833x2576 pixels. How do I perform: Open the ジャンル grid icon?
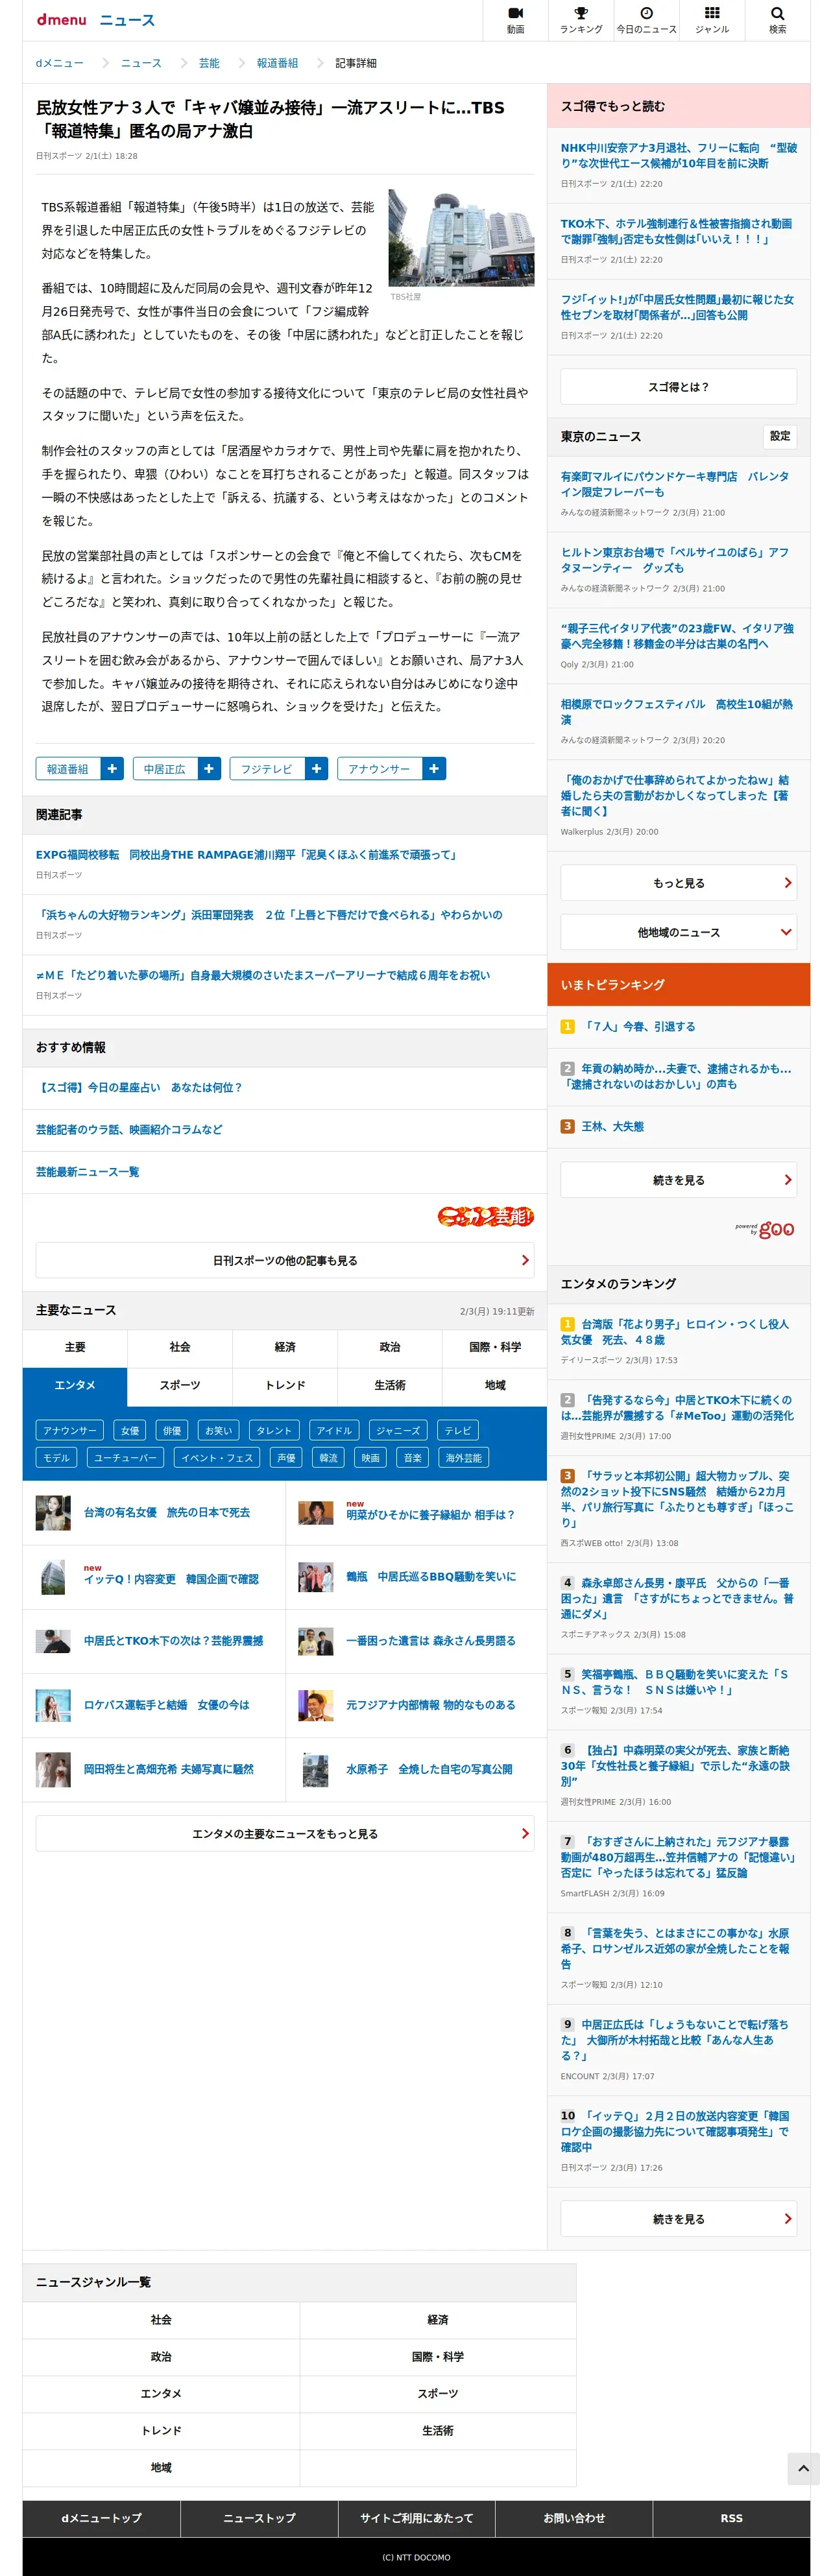(712, 20)
